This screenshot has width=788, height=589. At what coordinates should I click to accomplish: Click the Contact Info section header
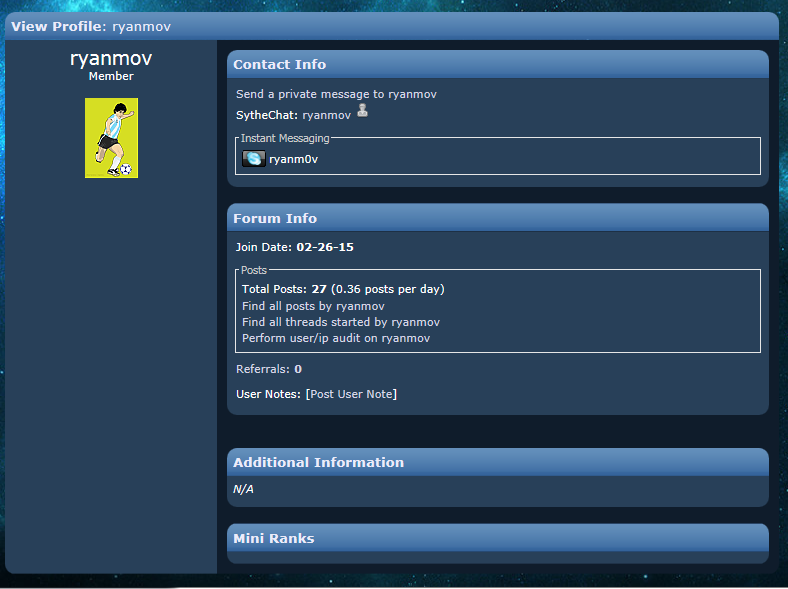(x=498, y=64)
